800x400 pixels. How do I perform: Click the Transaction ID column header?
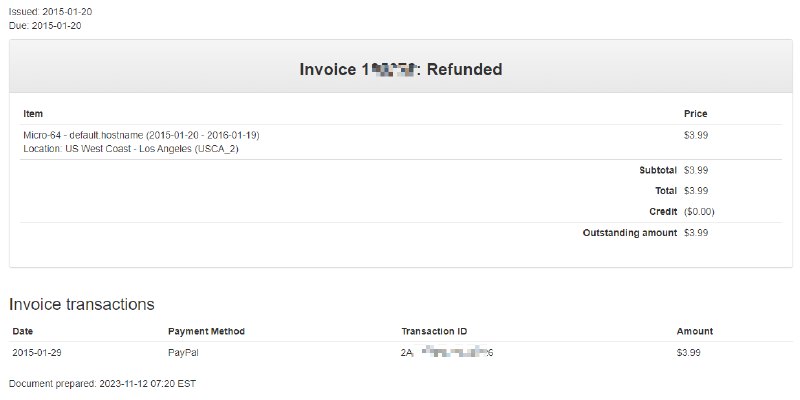click(x=434, y=331)
